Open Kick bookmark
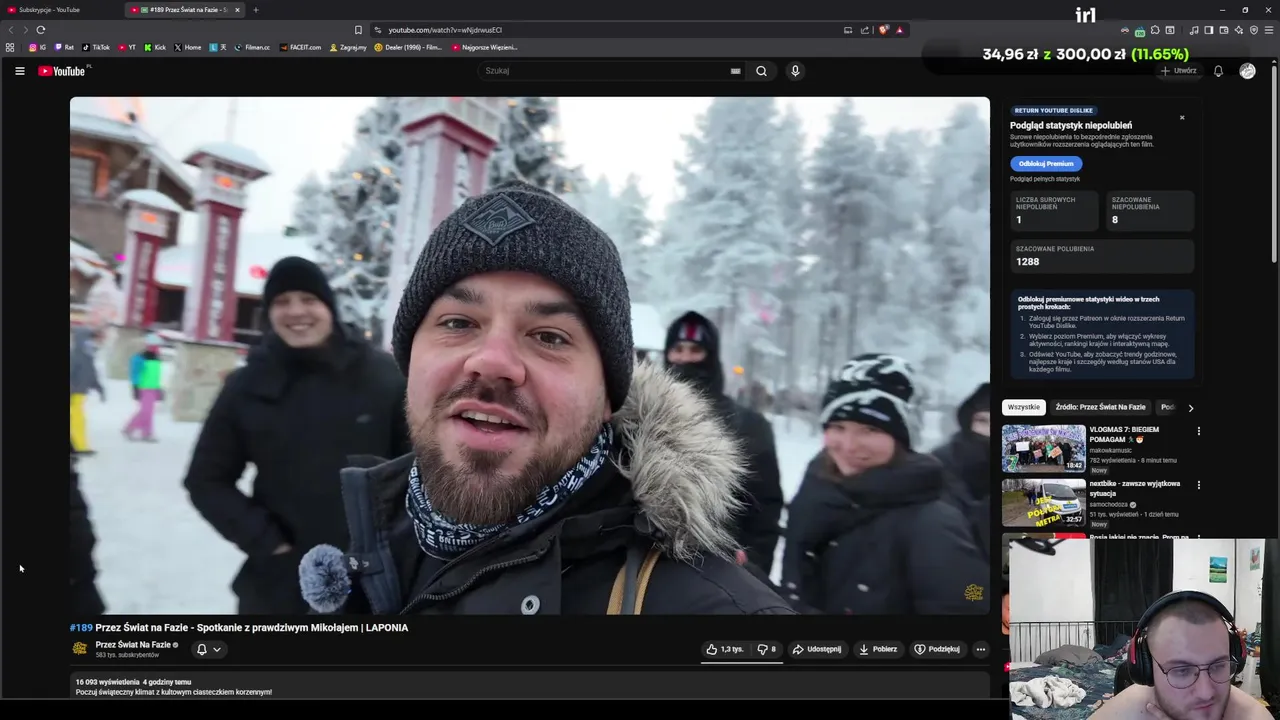The width and height of the screenshot is (1280, 720). click(x=155, y=47)
